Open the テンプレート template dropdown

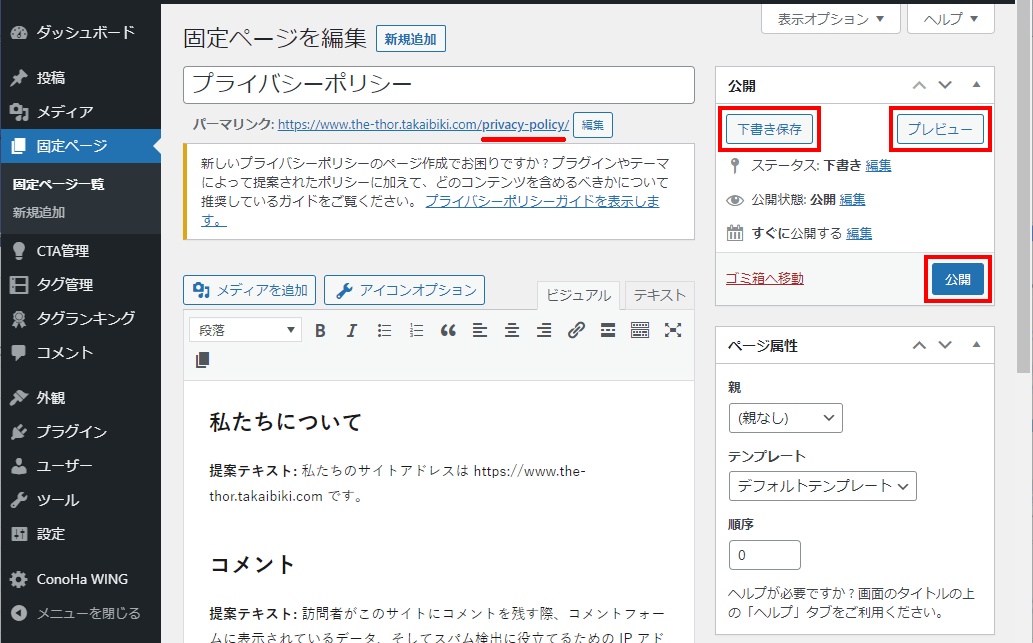tap(823, 486)
